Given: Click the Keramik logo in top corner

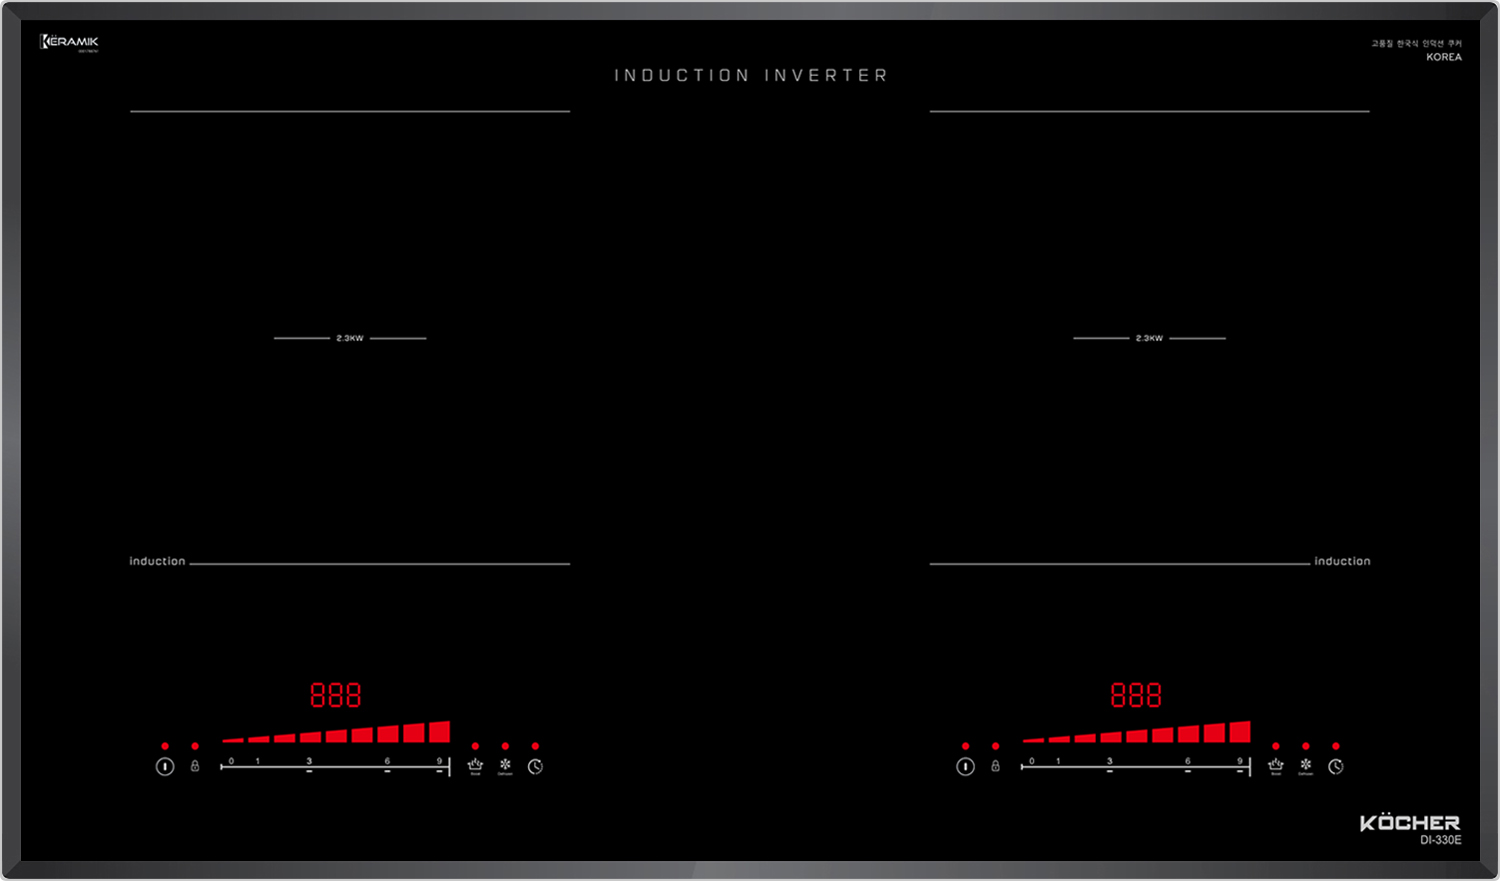Looking at the screenshot, I should coord(69,42).
